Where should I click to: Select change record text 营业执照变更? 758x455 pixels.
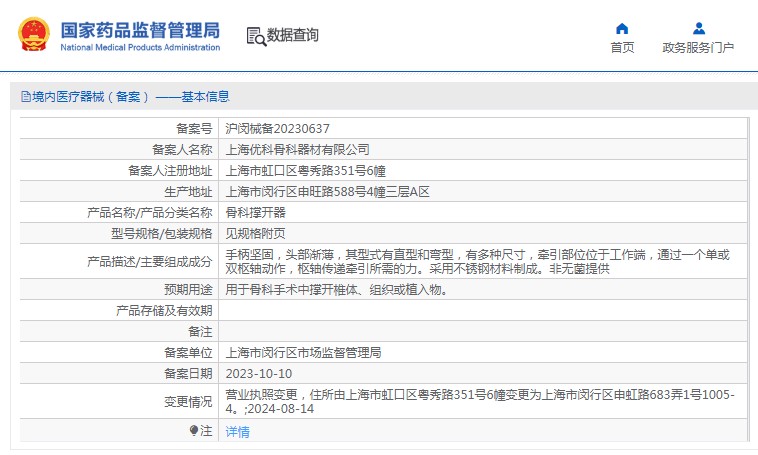[480, 402]
